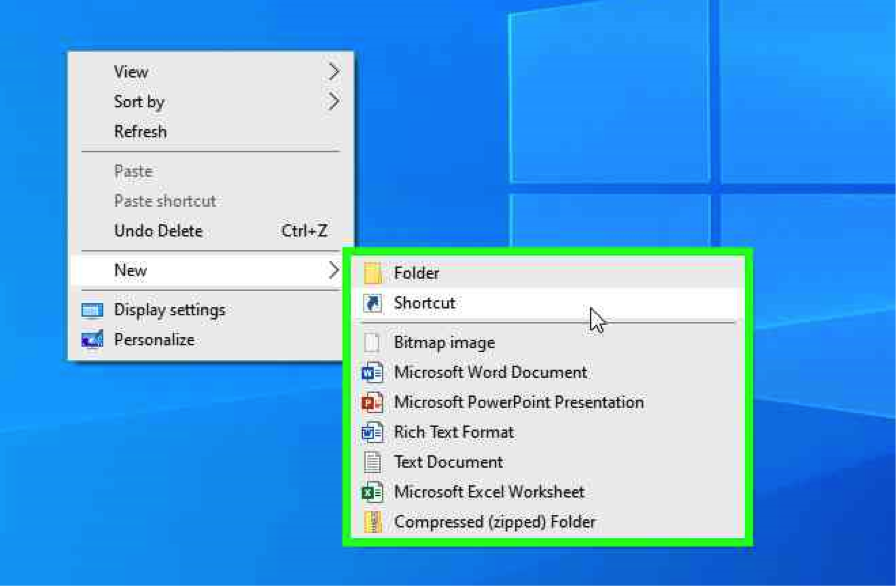Screen dimensions: 896x586
Task: Click the Personalize icon
Action: tap(92, 340)
